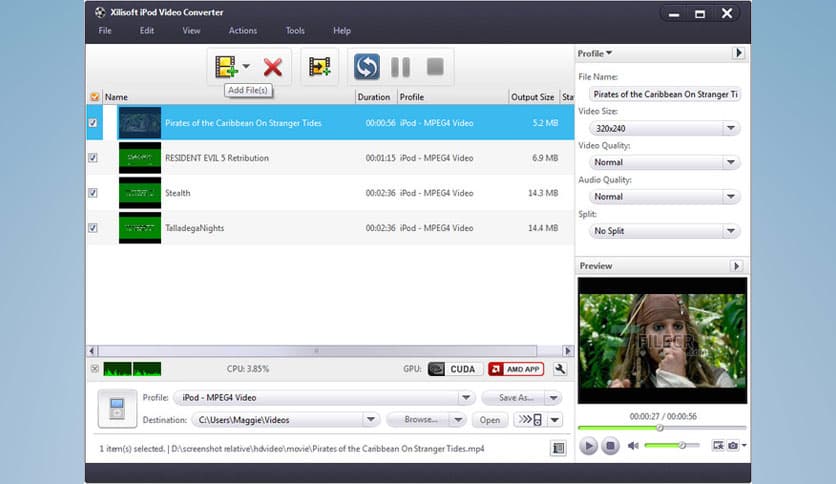836x484 pixels.
Task: Open the Save As dropdown arrow
Action: pyautogui.click(x=553, y=398)
